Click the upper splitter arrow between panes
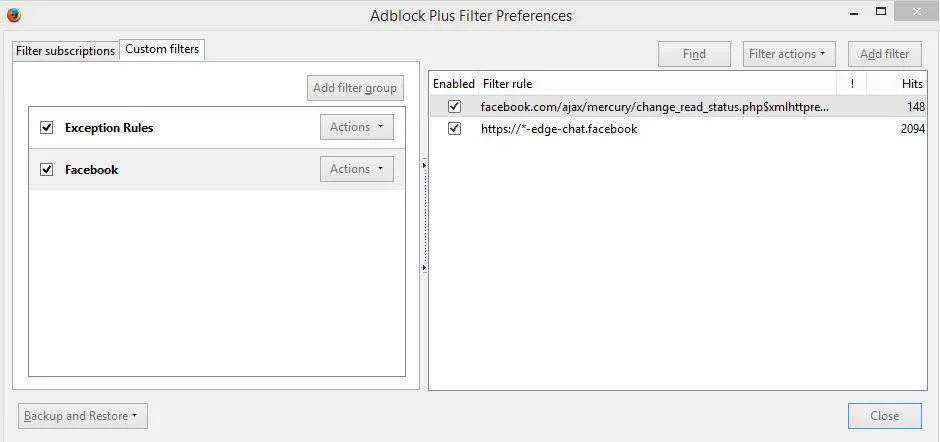 coord(424,163)
